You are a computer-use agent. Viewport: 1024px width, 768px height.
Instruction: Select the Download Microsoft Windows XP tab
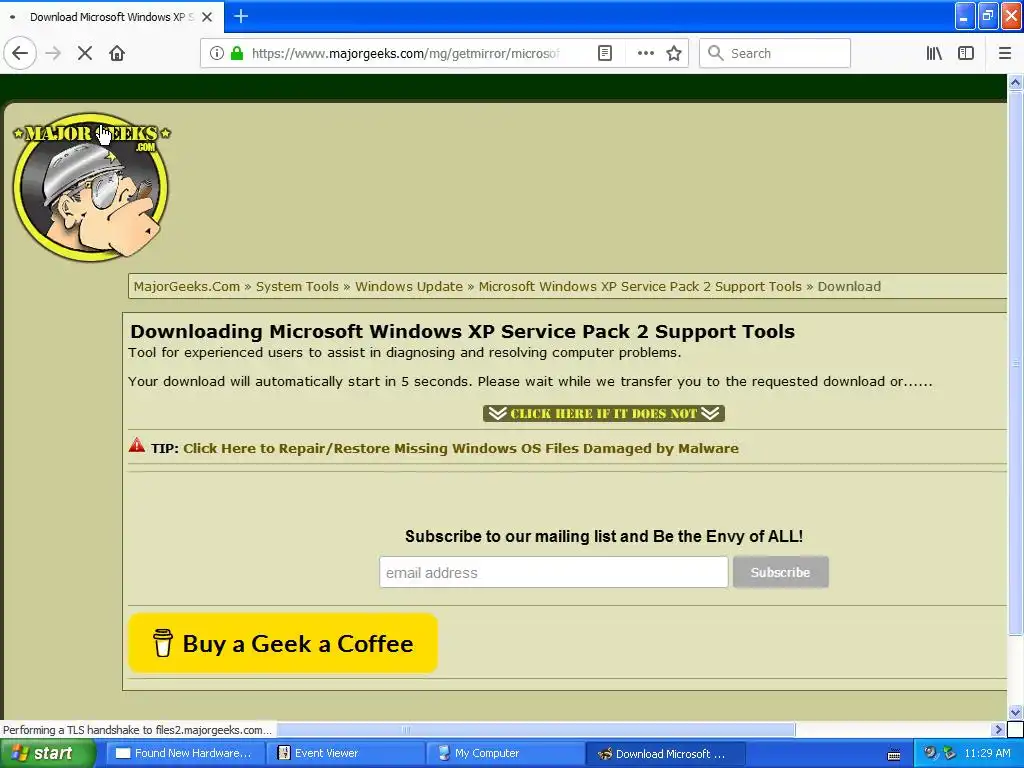point(112,17)
